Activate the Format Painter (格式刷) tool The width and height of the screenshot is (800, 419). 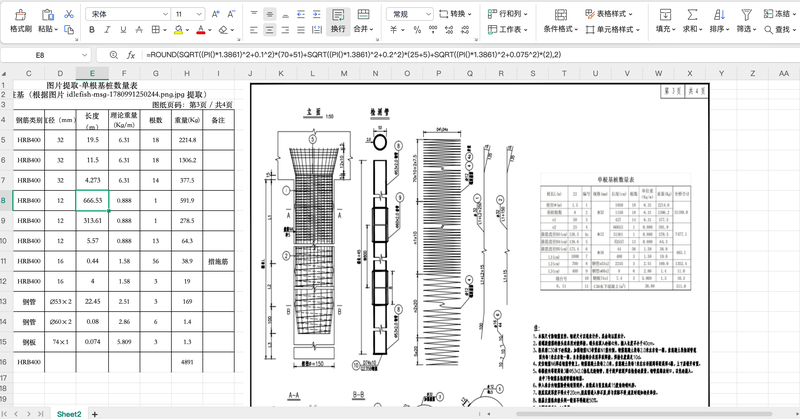coord(20,20)
